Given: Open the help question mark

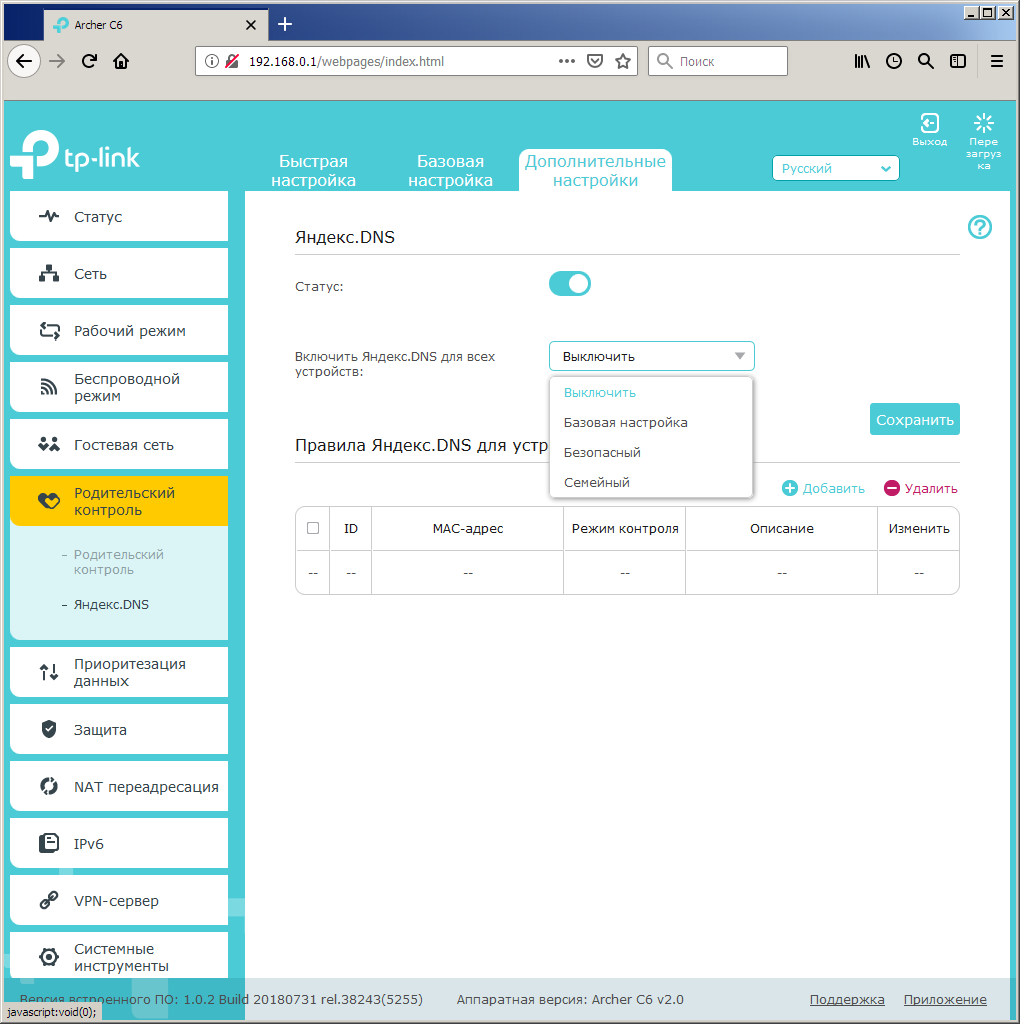Looking at the screenshot, I should tap(980, 227).
